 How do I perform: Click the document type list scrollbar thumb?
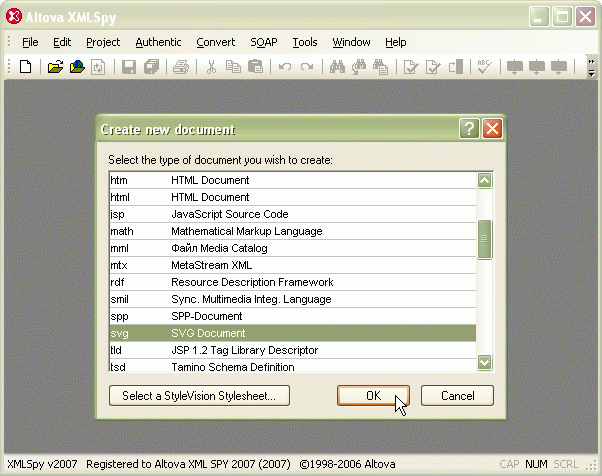point(485,240)
